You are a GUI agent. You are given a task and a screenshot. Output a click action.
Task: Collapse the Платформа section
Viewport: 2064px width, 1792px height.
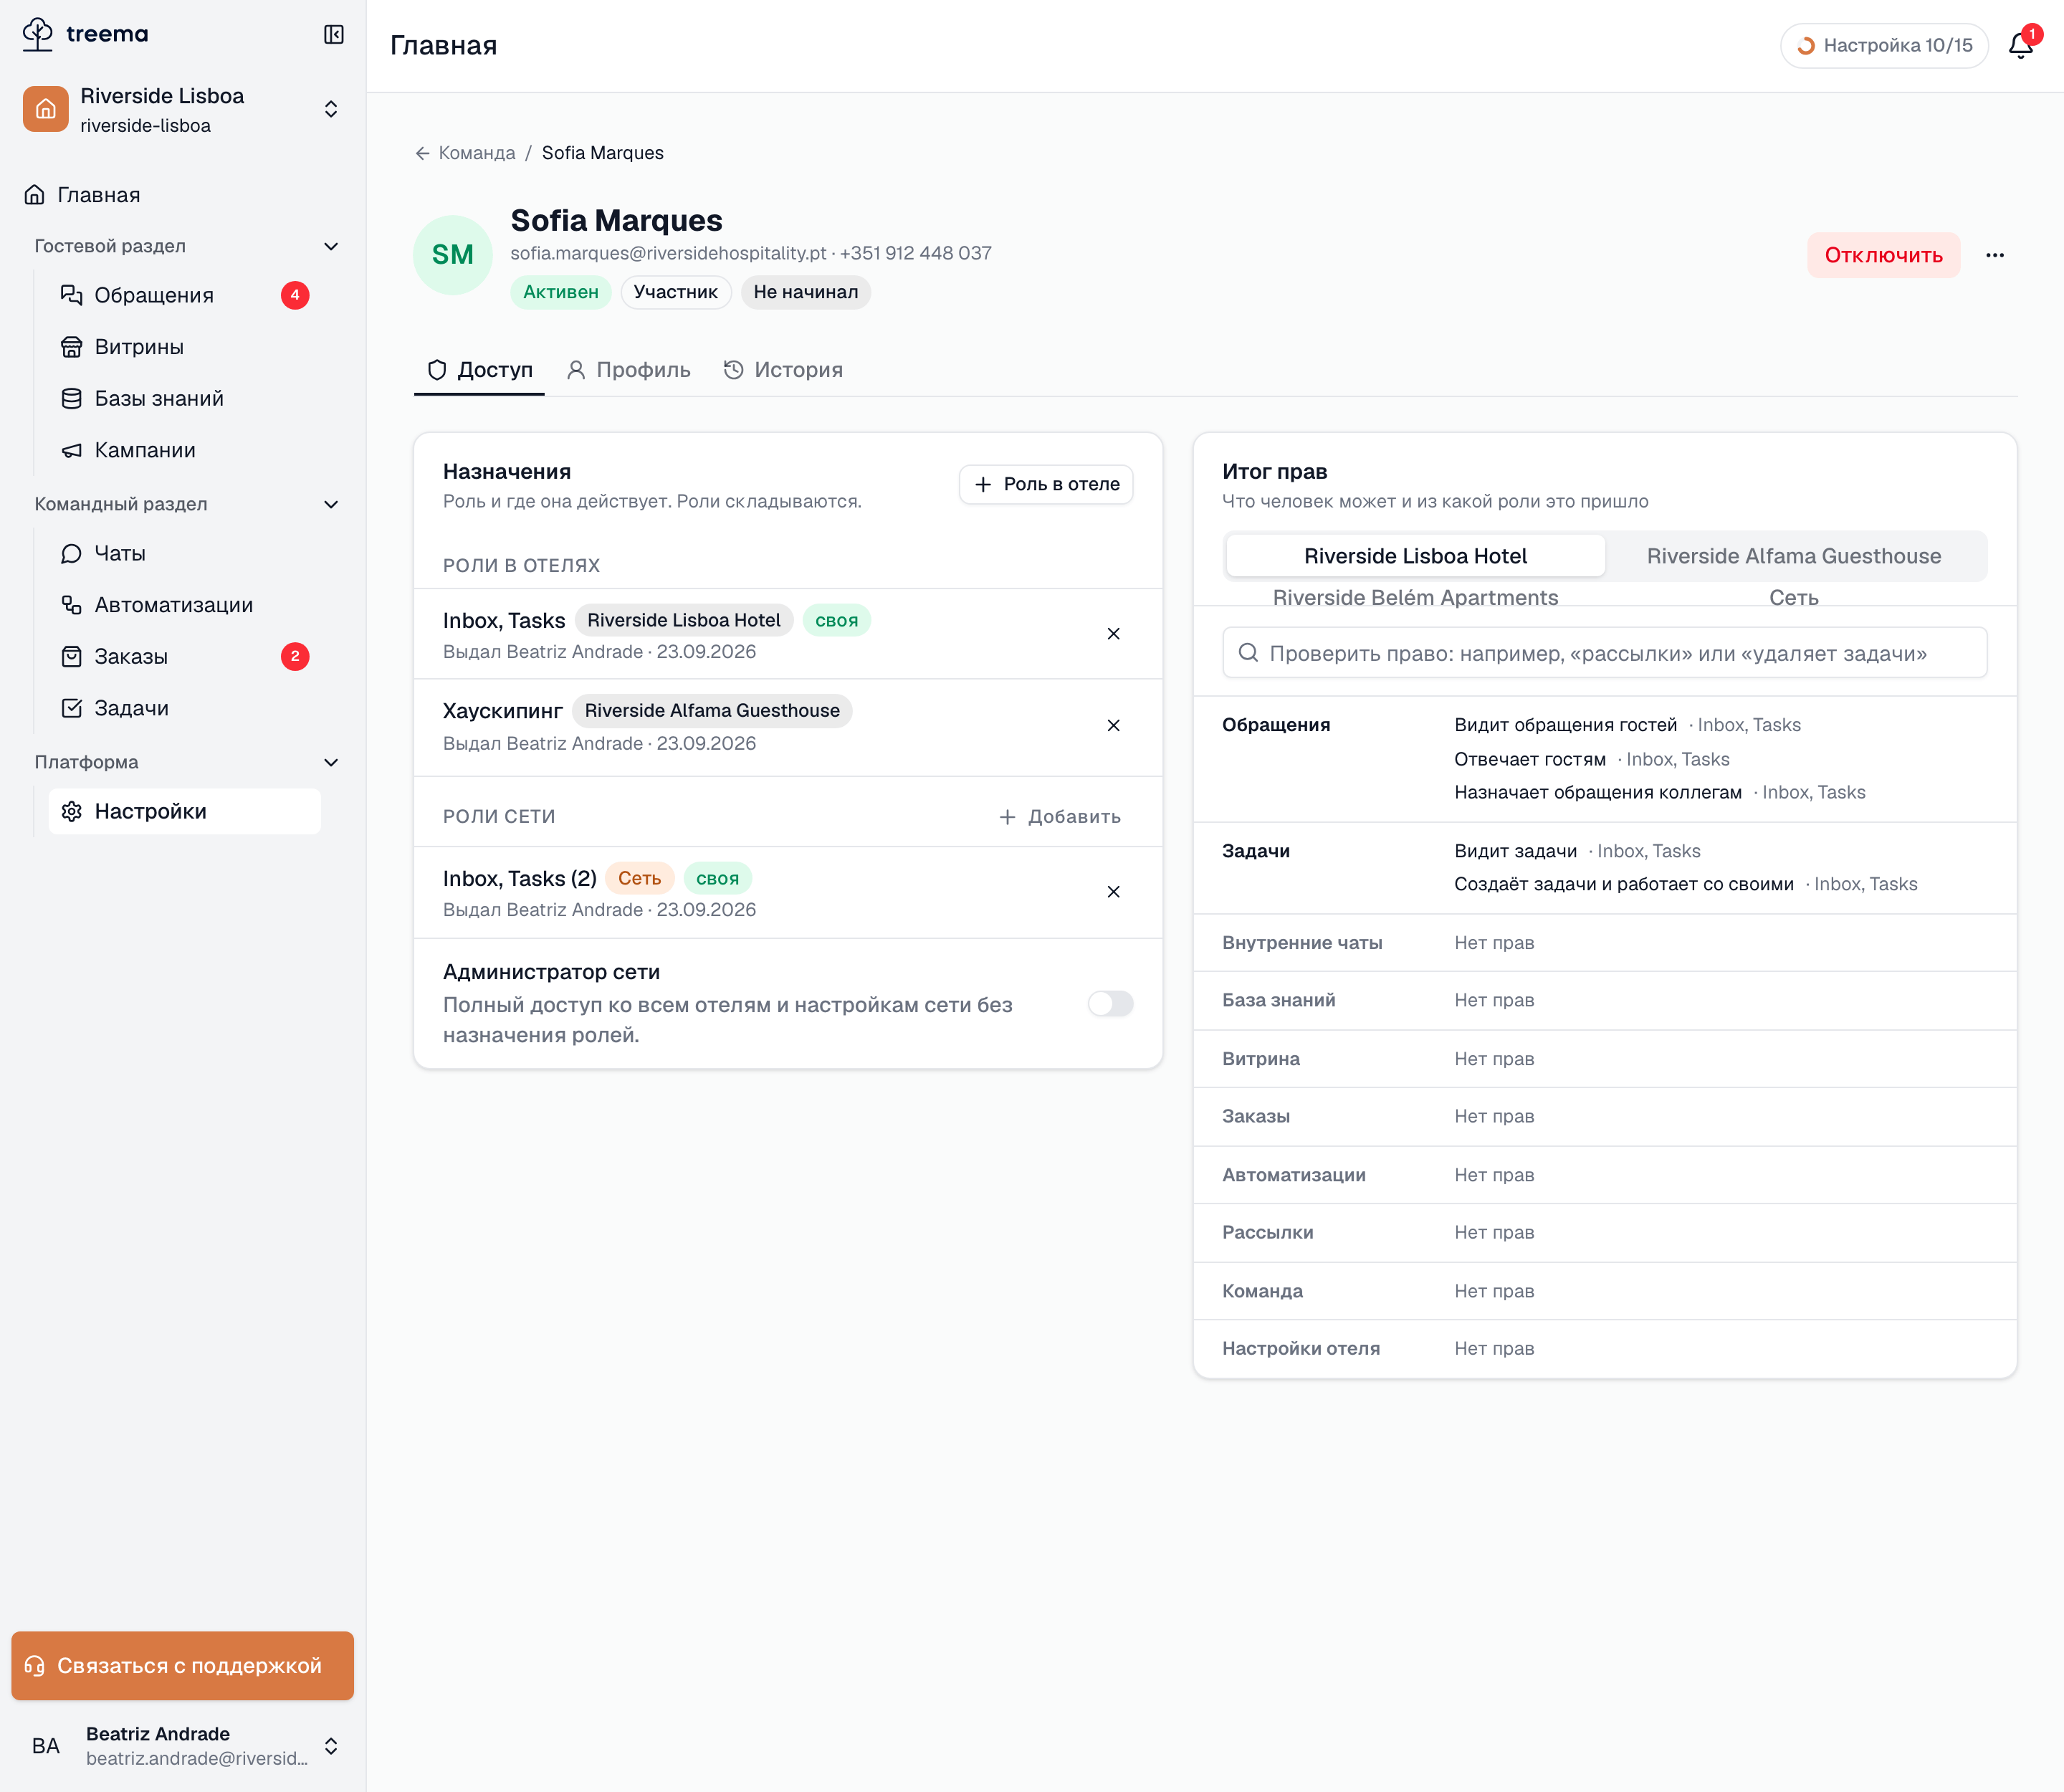coord(331,762)
